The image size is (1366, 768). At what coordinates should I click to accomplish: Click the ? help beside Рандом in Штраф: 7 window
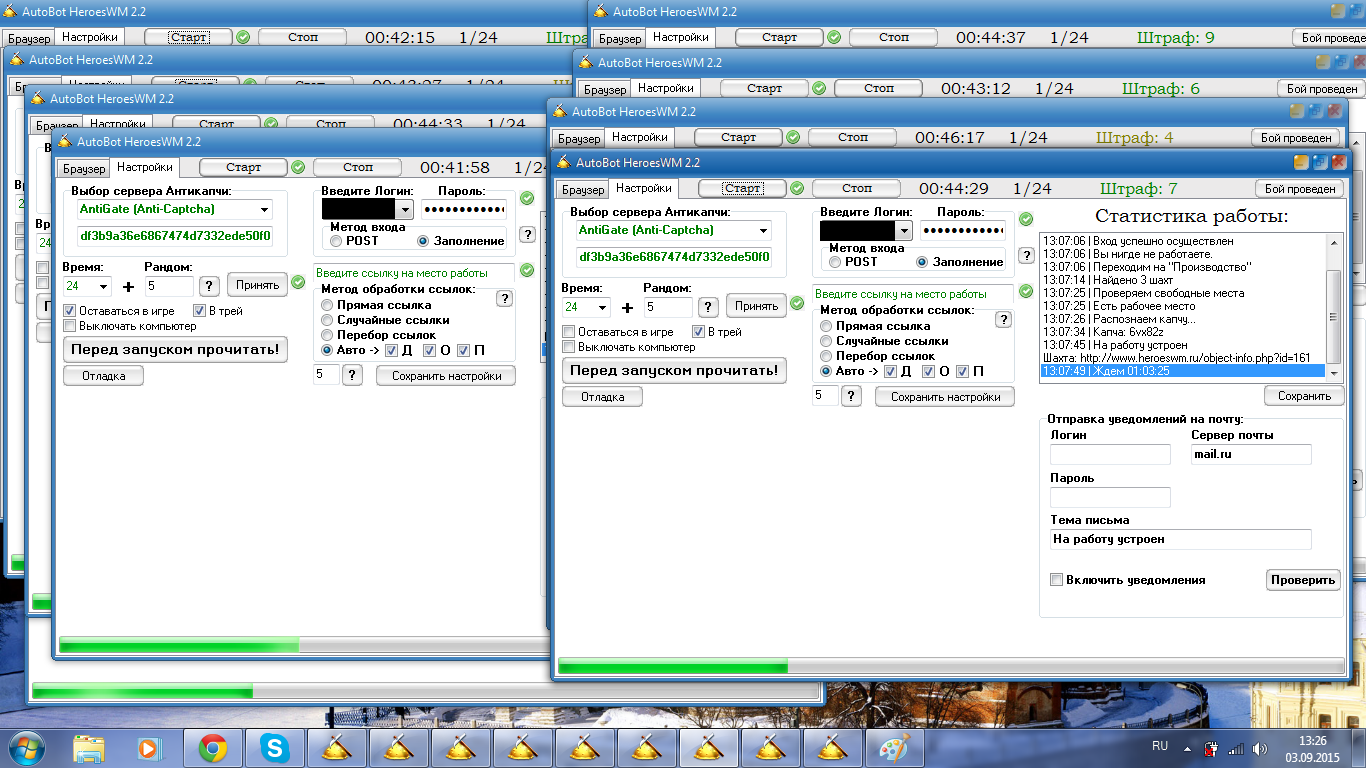[708, 307]
